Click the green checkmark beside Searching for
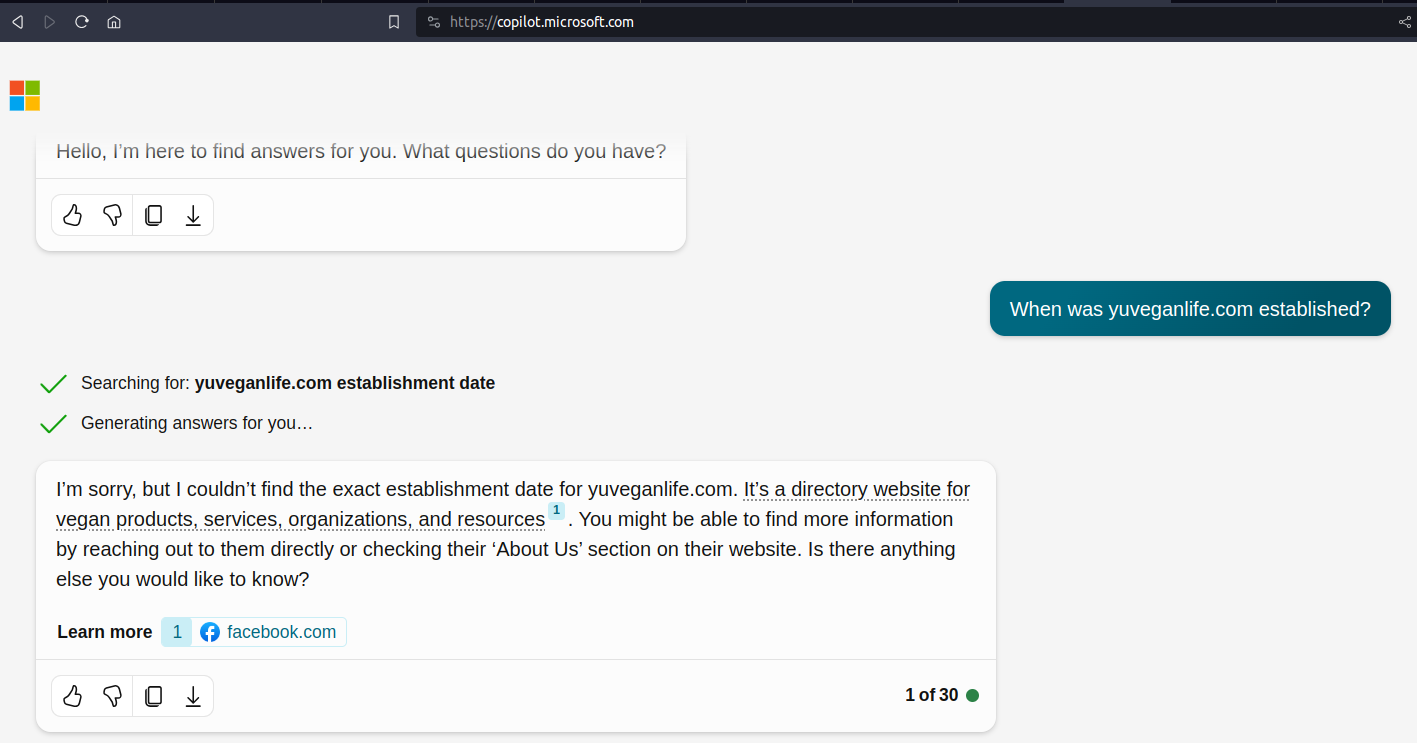1417x743 pixels. pos(53,384)
